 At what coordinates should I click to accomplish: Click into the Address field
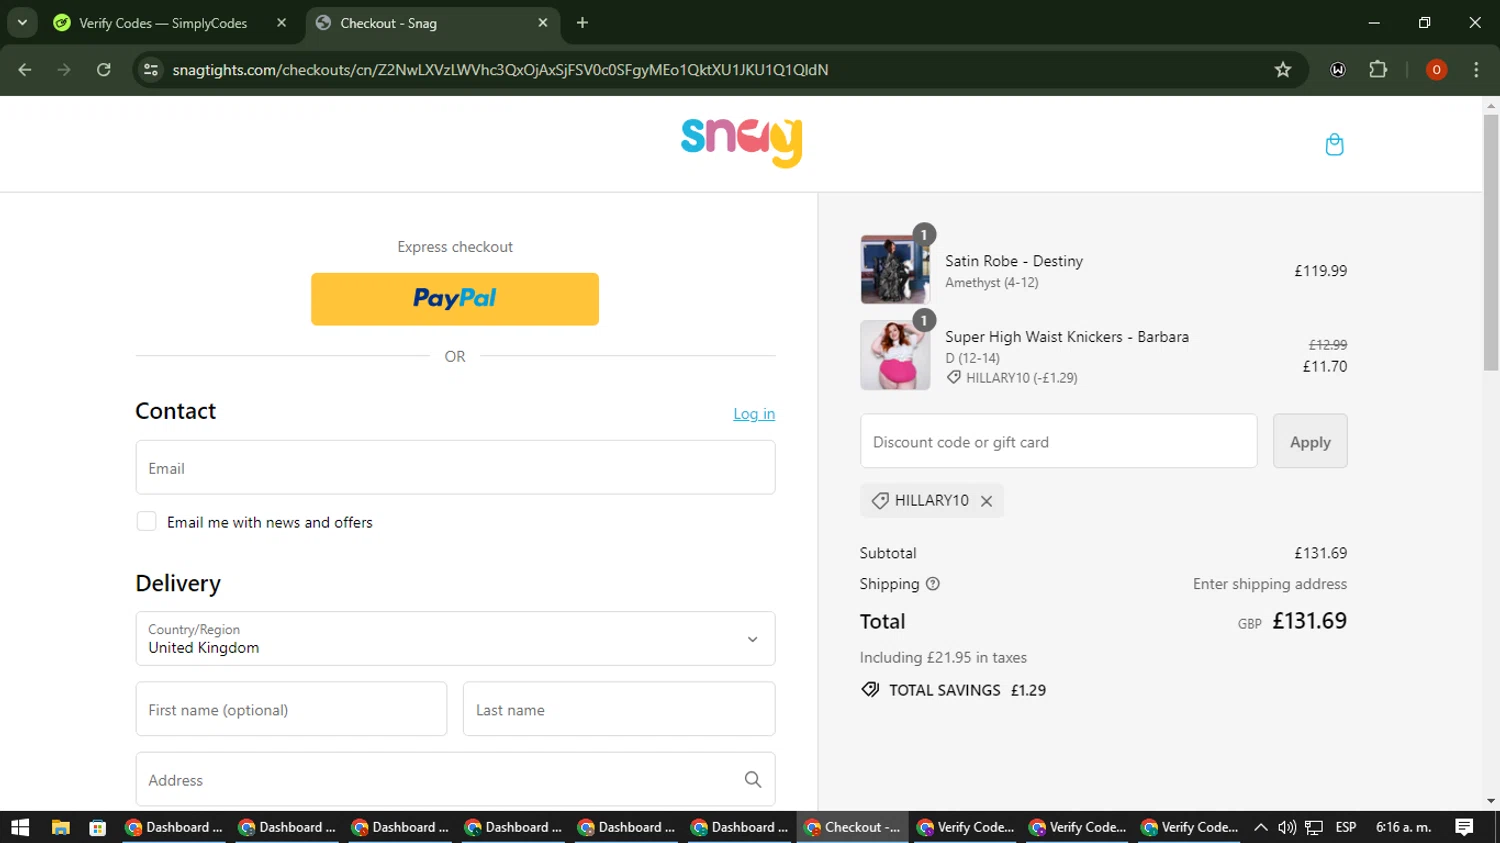point(455,779)
